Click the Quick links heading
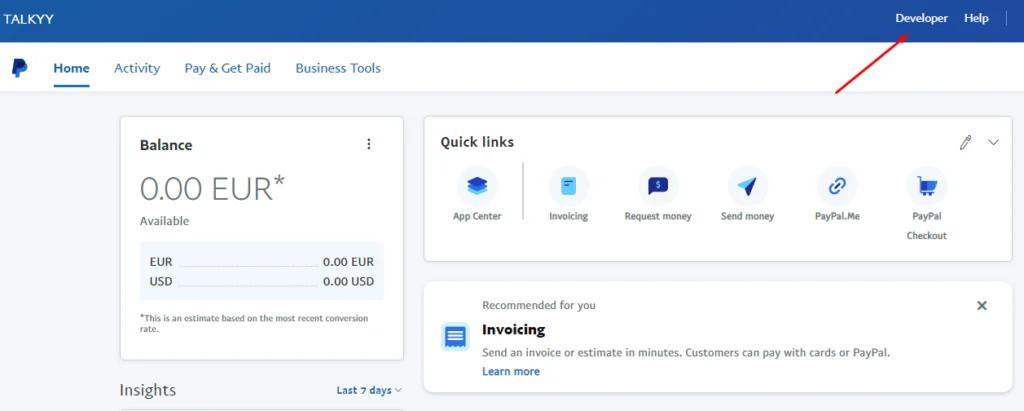 point(477,142)
